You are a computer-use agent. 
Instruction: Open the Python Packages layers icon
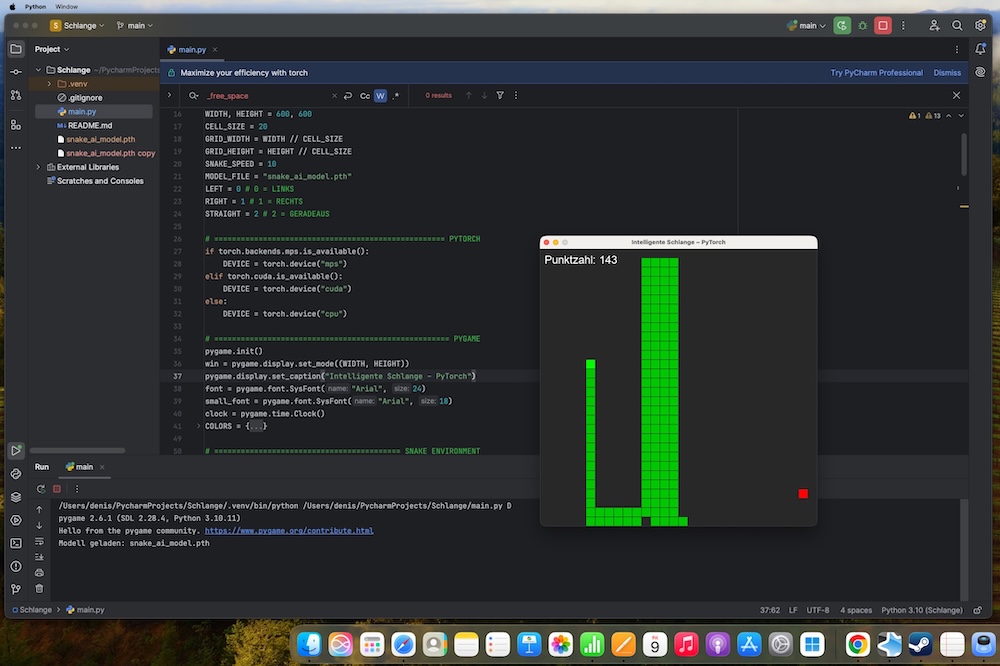coord(16,497)
